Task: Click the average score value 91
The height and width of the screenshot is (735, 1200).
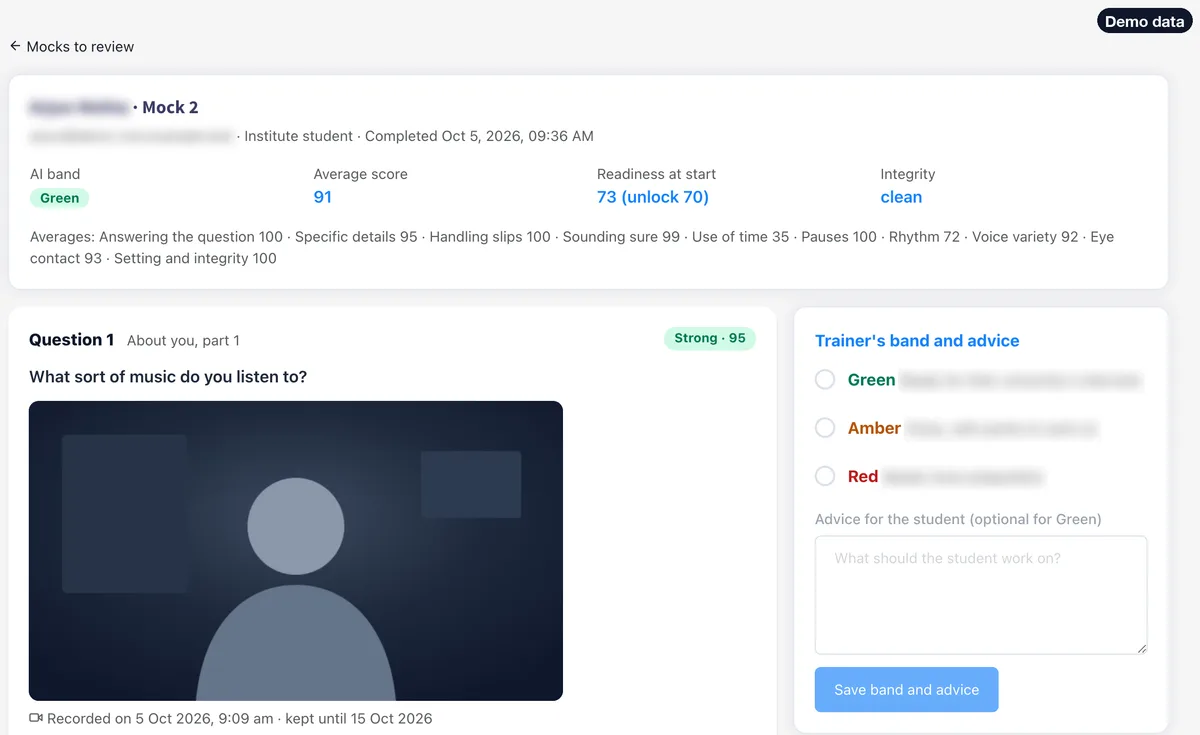Action: point(322,197)
